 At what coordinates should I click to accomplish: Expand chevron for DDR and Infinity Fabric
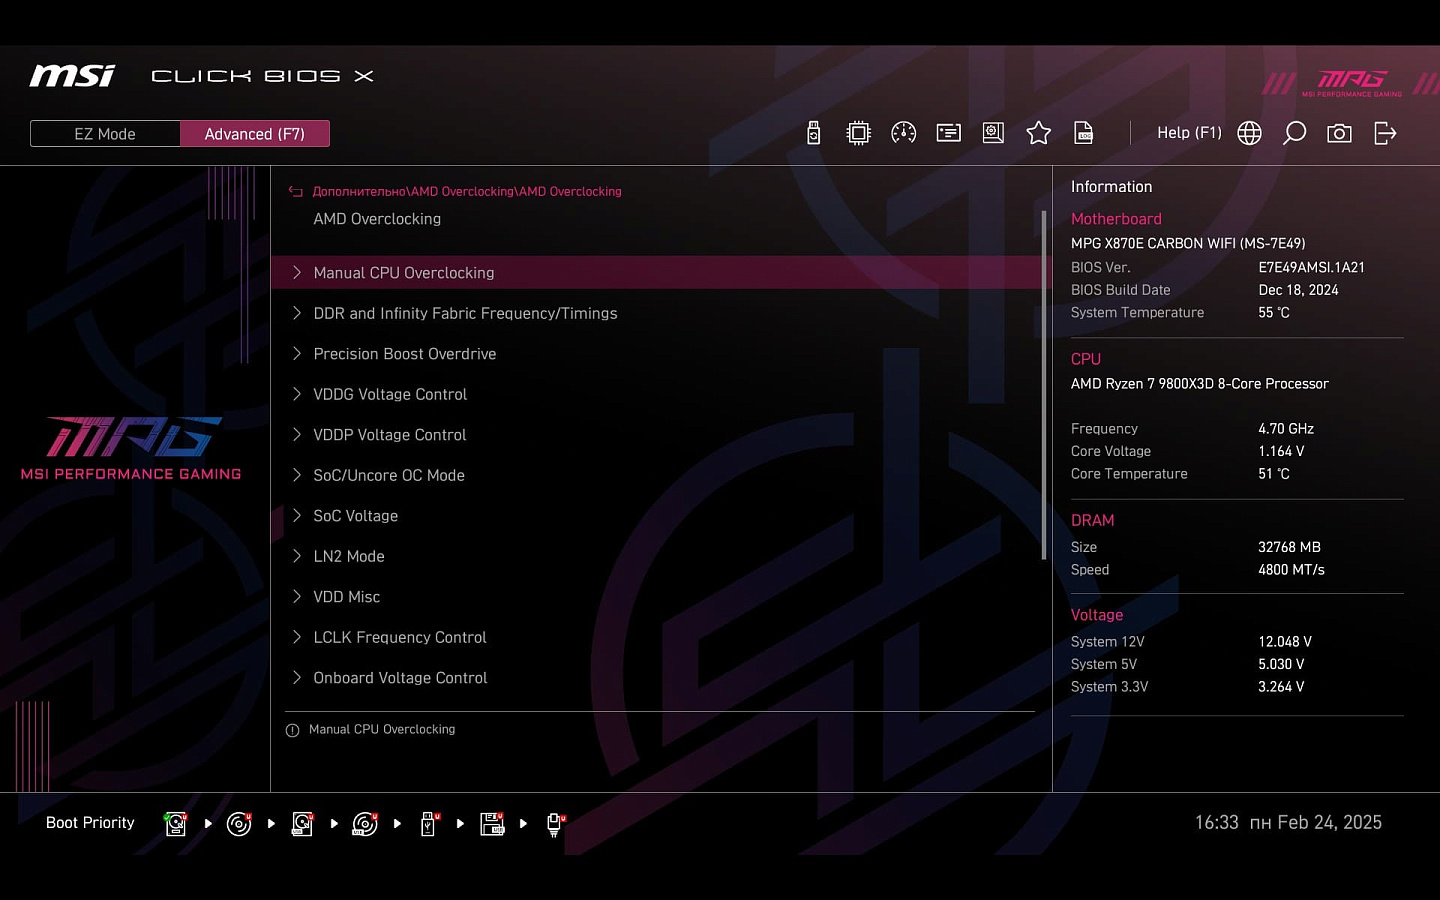(297, 313)
